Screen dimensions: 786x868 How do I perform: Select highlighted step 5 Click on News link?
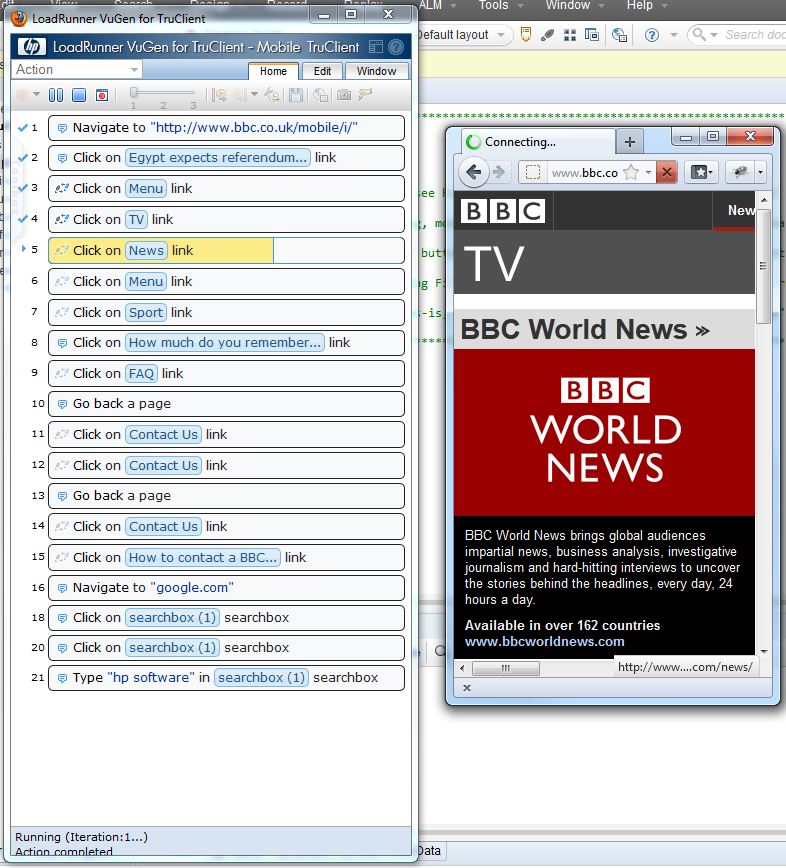click(226, 251)
